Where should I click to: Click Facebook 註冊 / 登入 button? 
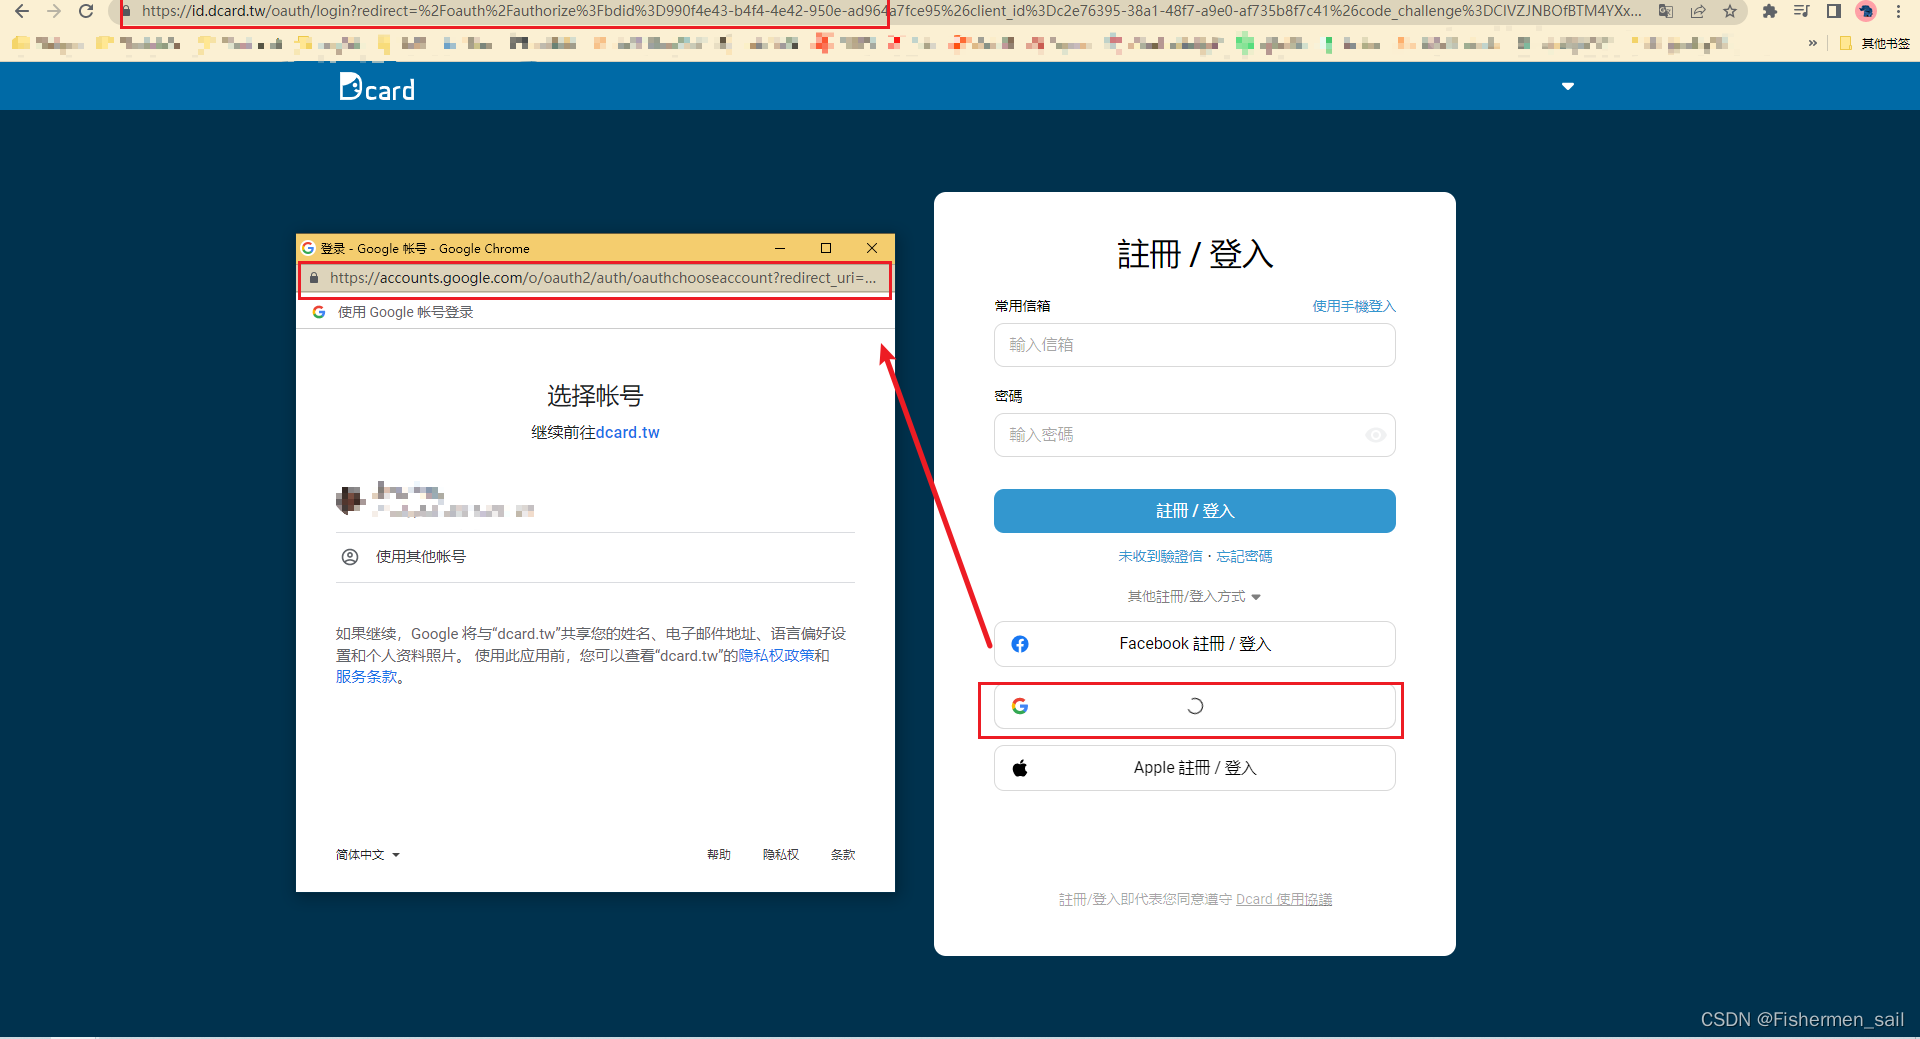1195,644
